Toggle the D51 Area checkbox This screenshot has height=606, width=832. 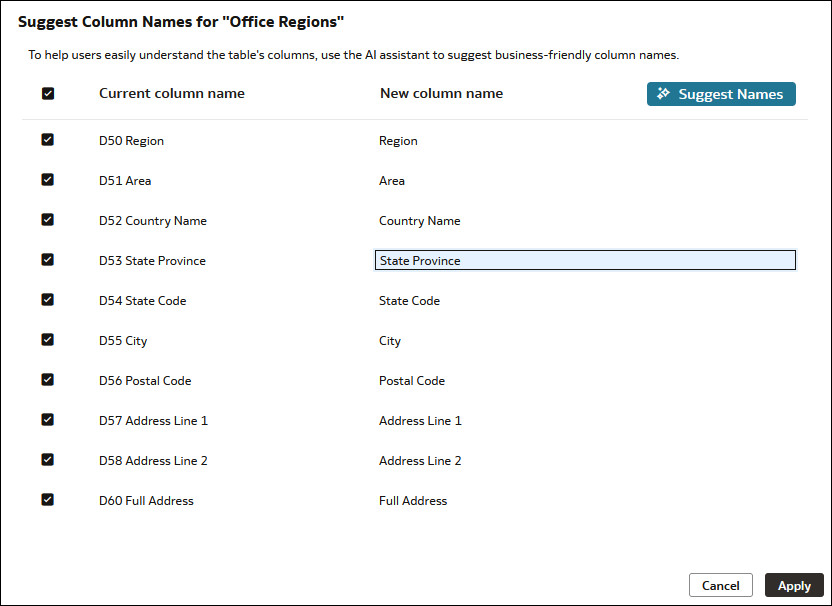pos(47,180)
